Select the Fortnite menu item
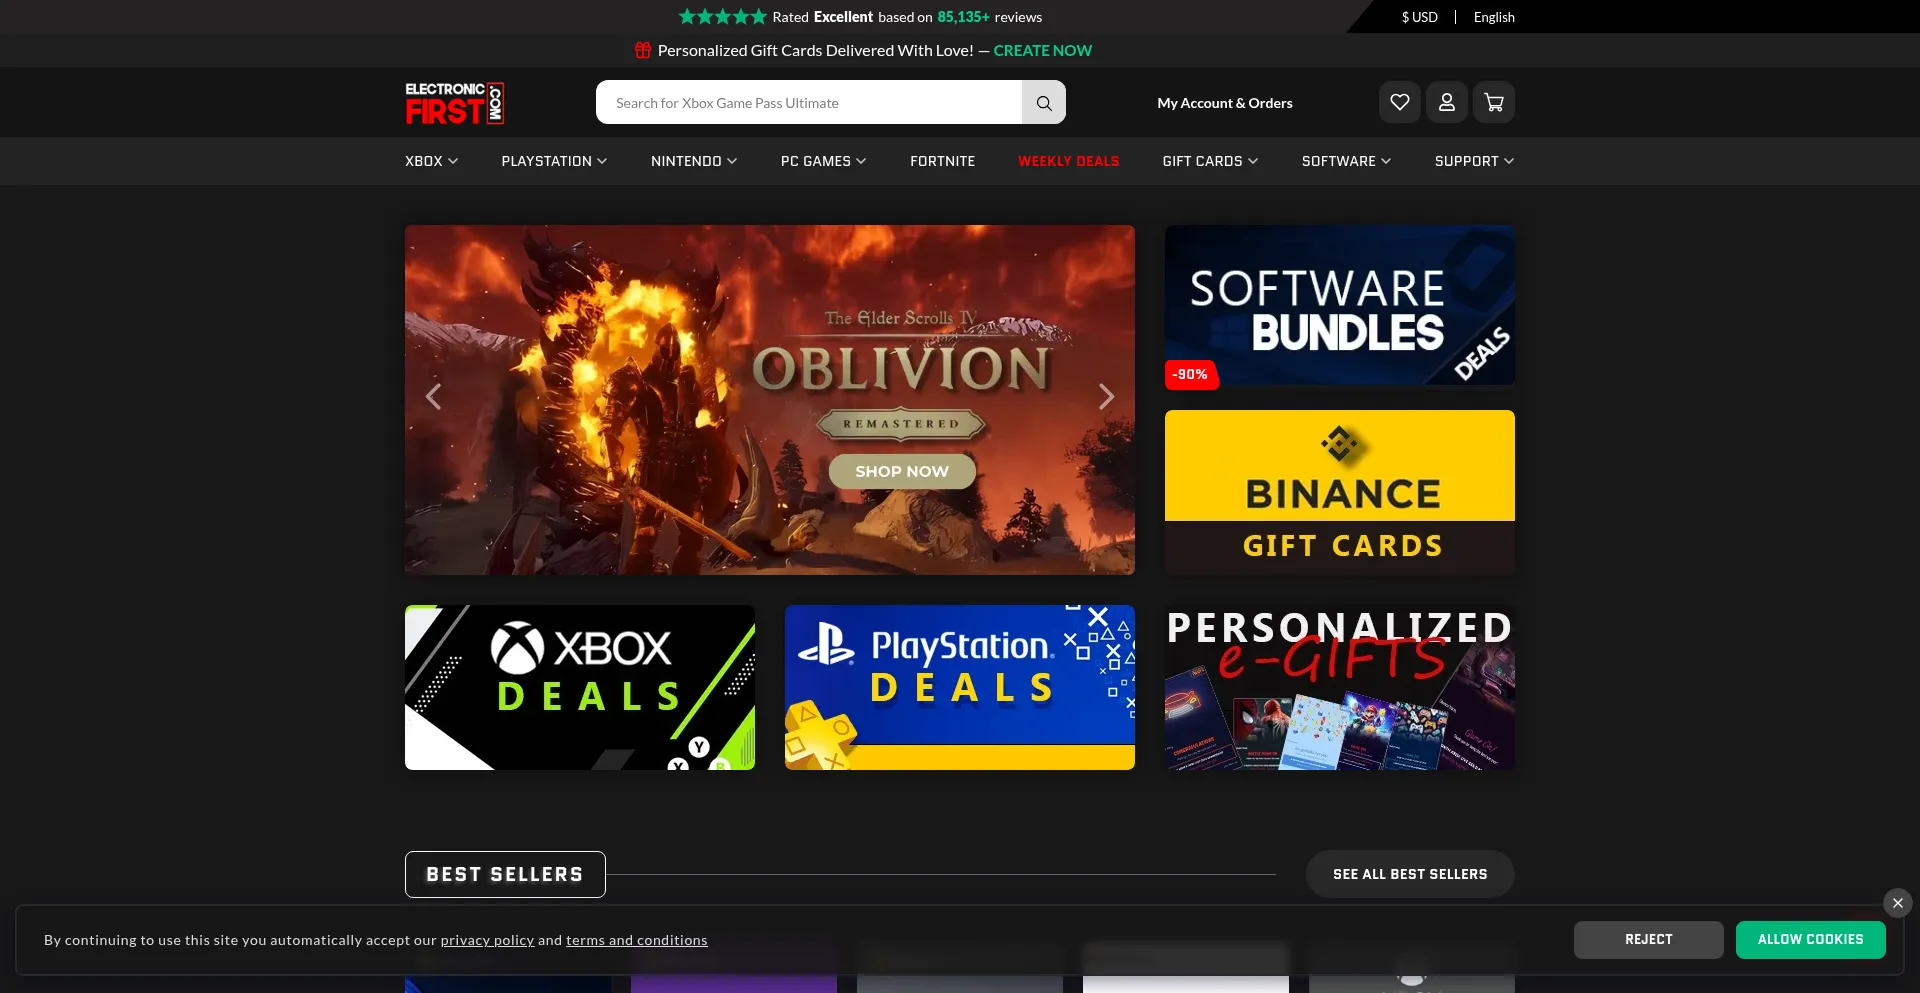Image resolution: width=1920 pixels, height=993 pixels. click(942, 161)
